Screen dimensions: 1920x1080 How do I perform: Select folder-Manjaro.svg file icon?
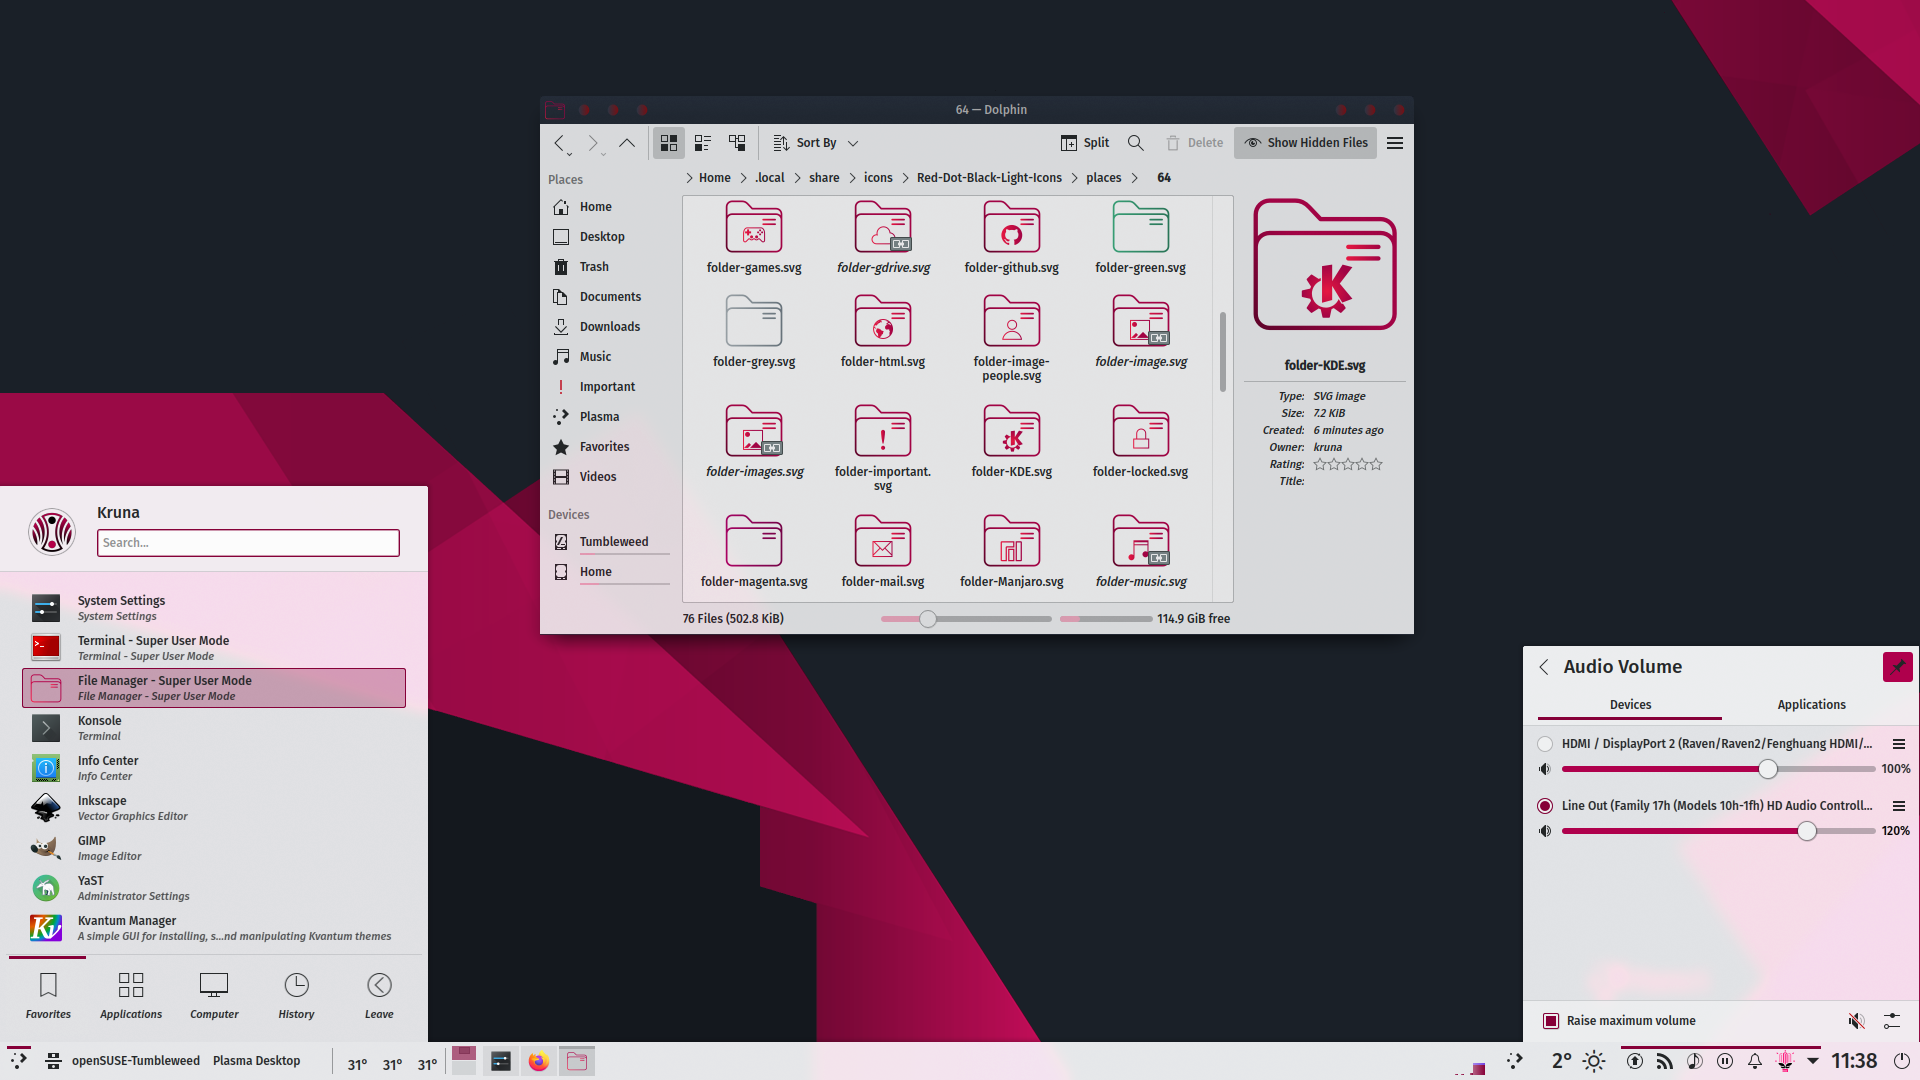click(1012, 541)
